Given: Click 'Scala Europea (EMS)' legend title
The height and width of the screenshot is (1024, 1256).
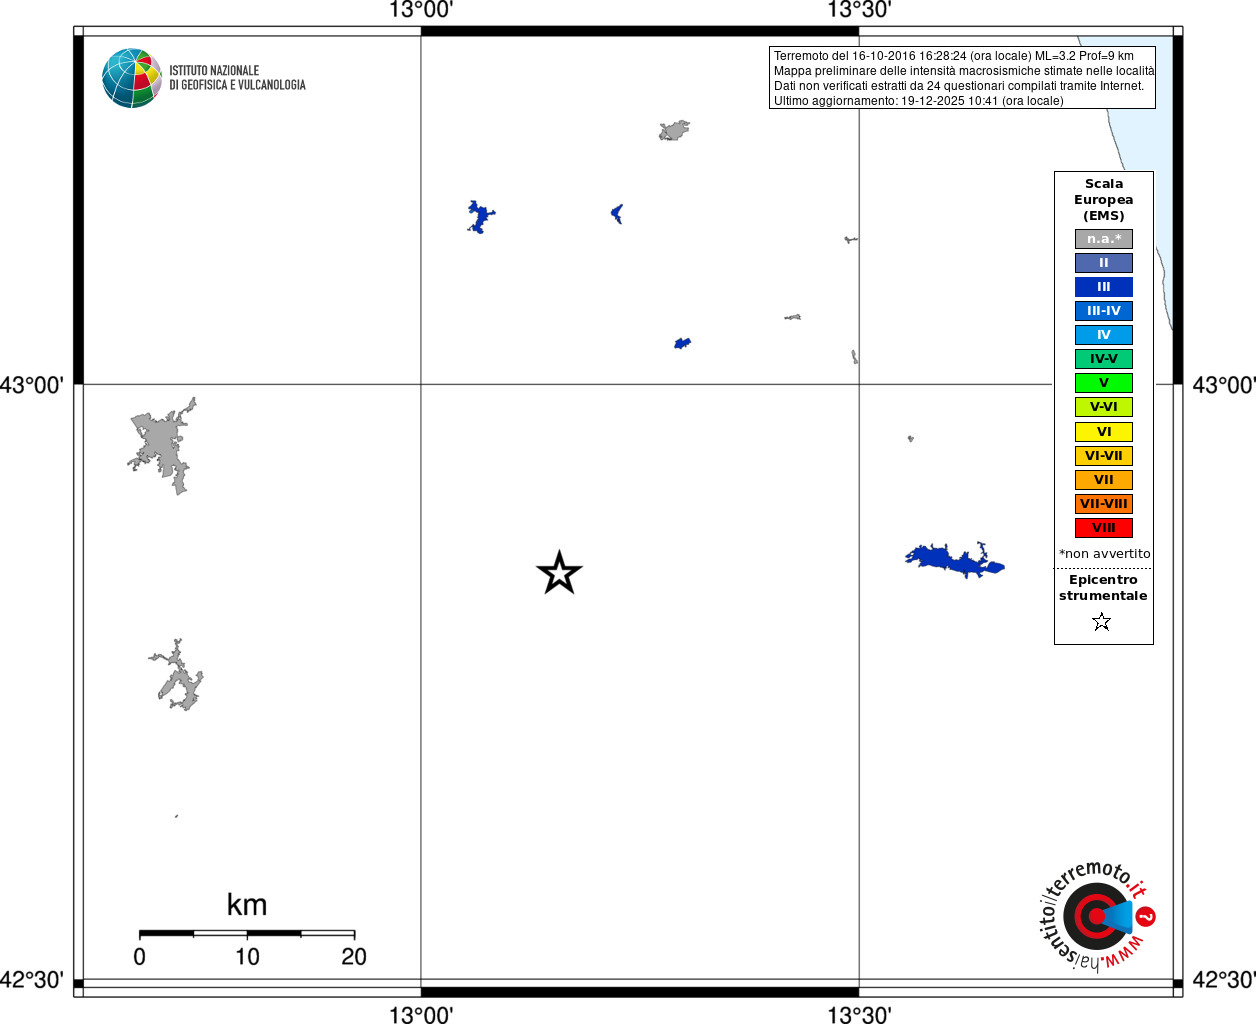Looking at the screenshot, I should [1104, 200].
